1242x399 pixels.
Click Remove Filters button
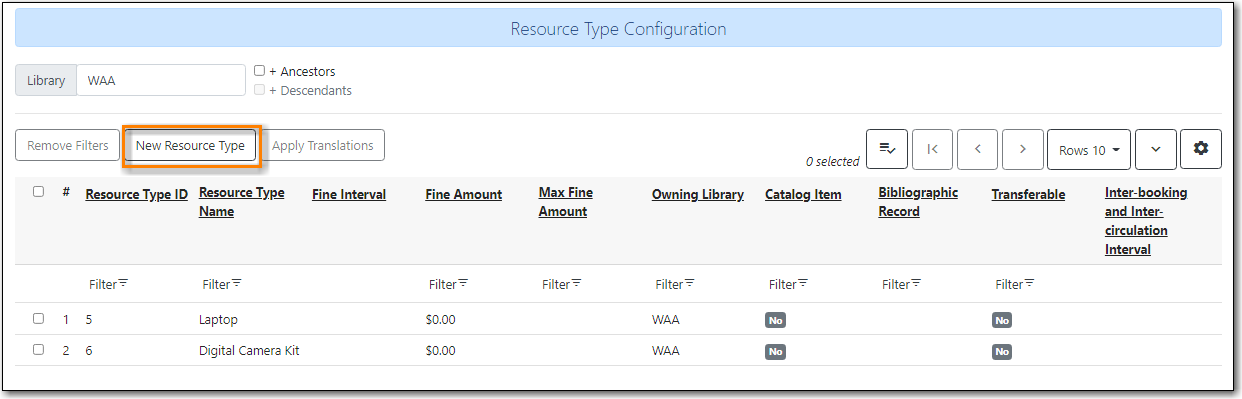pos(68,146)
